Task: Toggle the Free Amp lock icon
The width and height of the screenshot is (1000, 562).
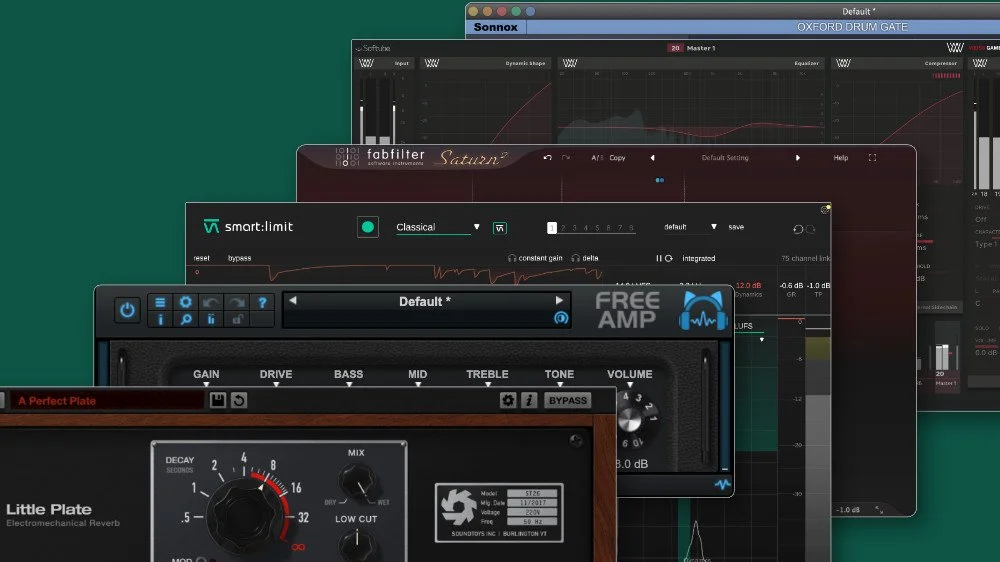Action: 237,319
